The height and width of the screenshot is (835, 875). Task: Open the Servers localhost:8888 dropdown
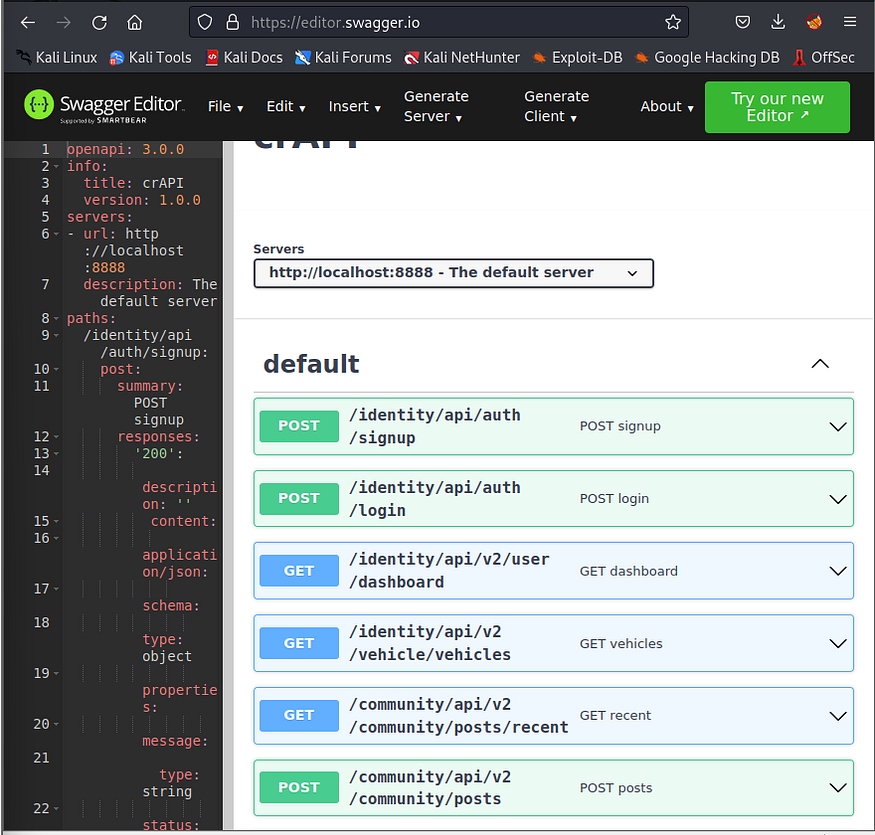pyautogui.click(x=453, y=273)
